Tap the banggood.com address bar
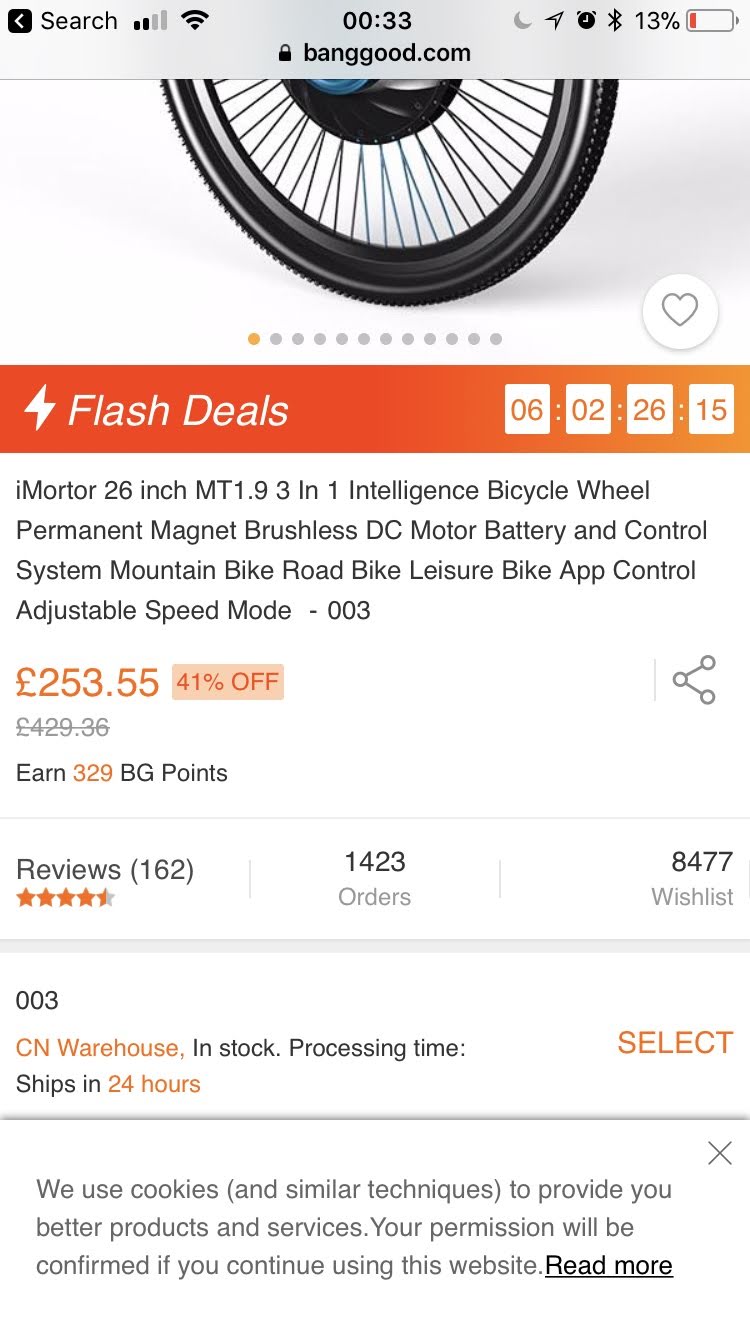This screenshot has width=750, height=1334. pyautogui.click(x=386, y=53)
